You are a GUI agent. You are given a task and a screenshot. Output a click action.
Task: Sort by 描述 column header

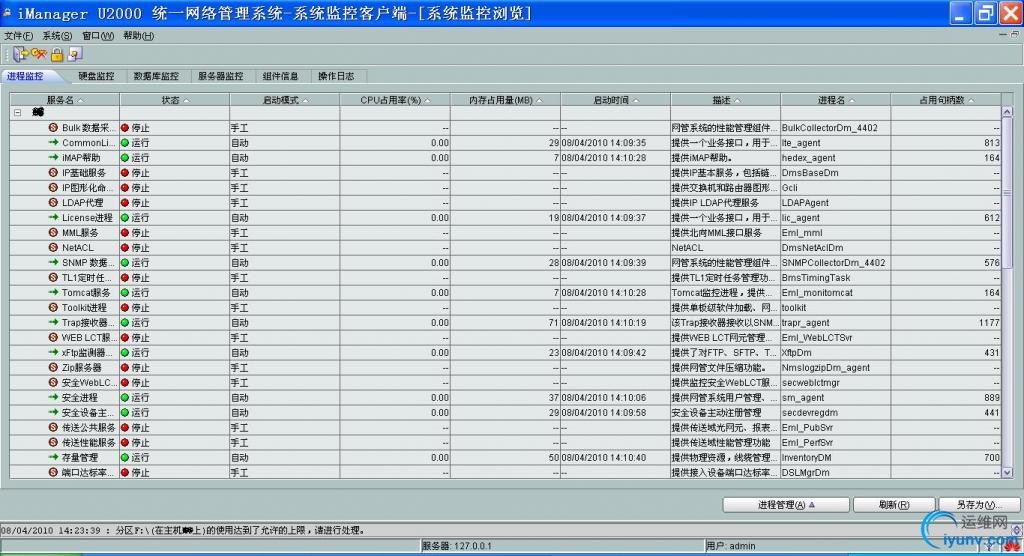point(725,100)
